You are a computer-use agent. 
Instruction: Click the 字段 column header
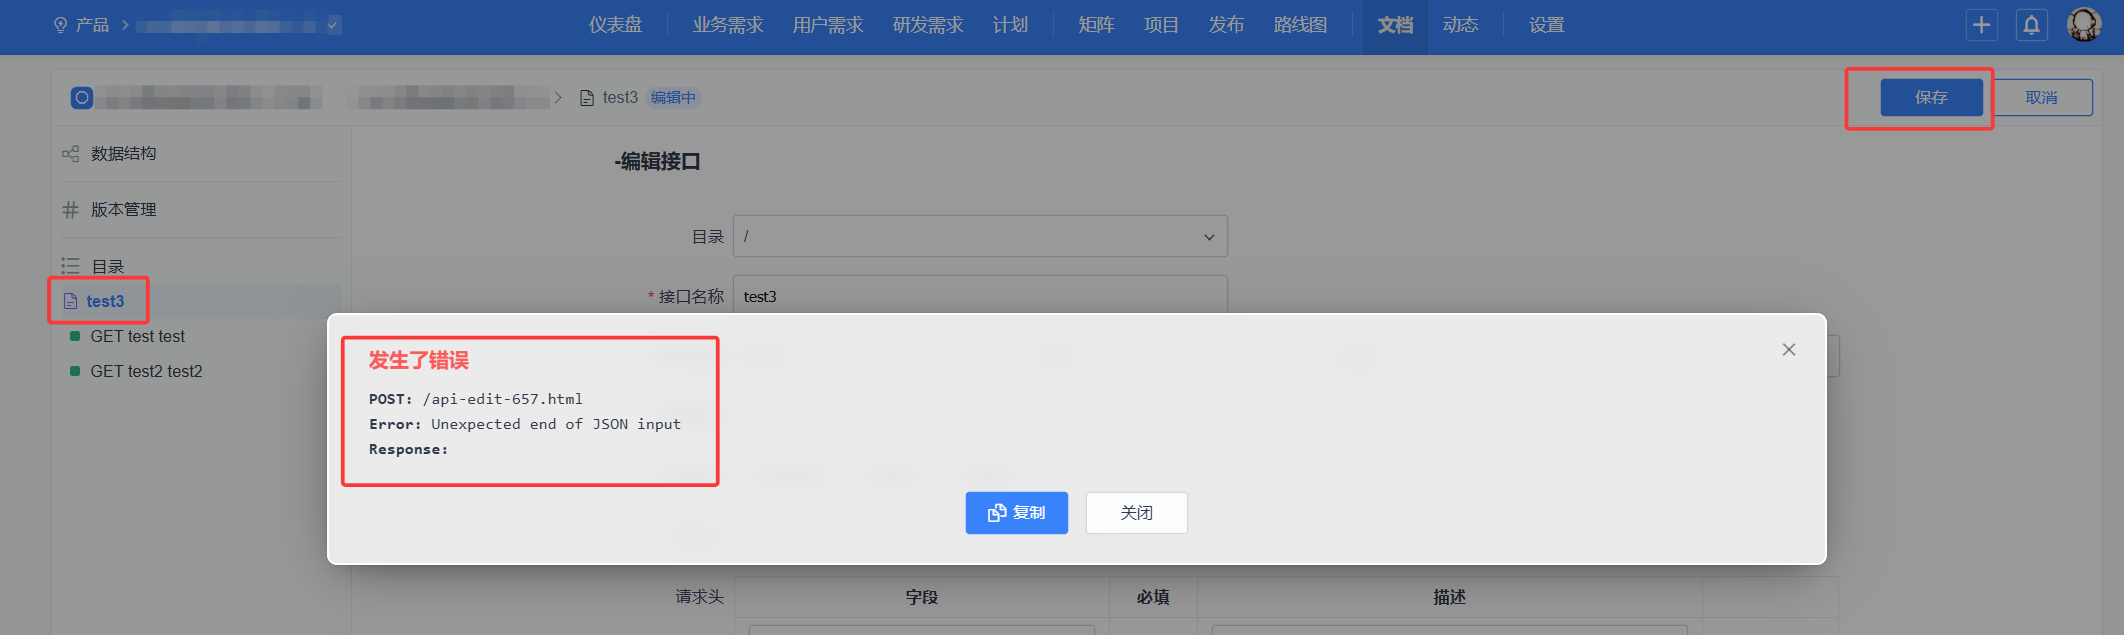[922, 597]
